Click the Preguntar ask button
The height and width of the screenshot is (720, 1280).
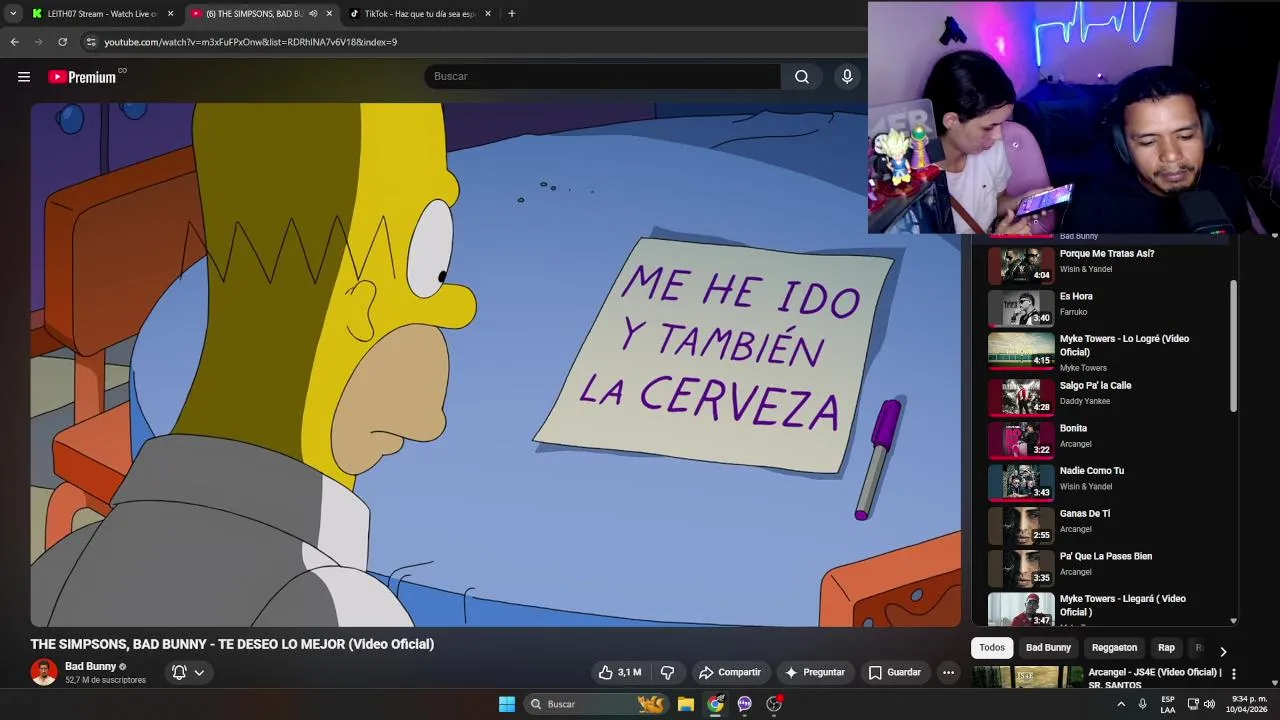point(815,672)
